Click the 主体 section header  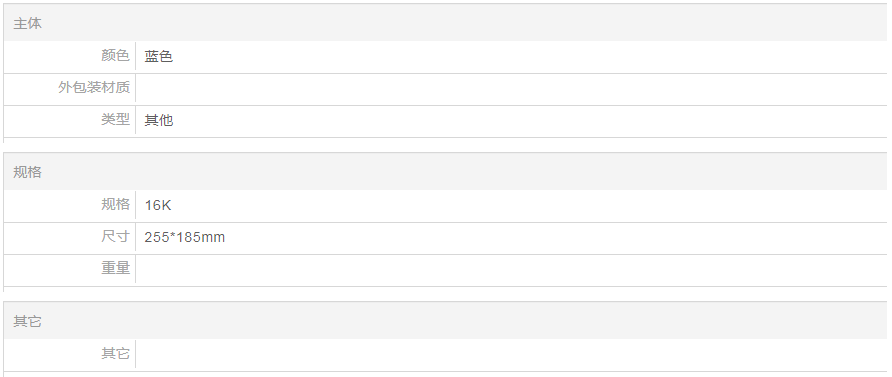pyautogui.click(x=27, y=24)
